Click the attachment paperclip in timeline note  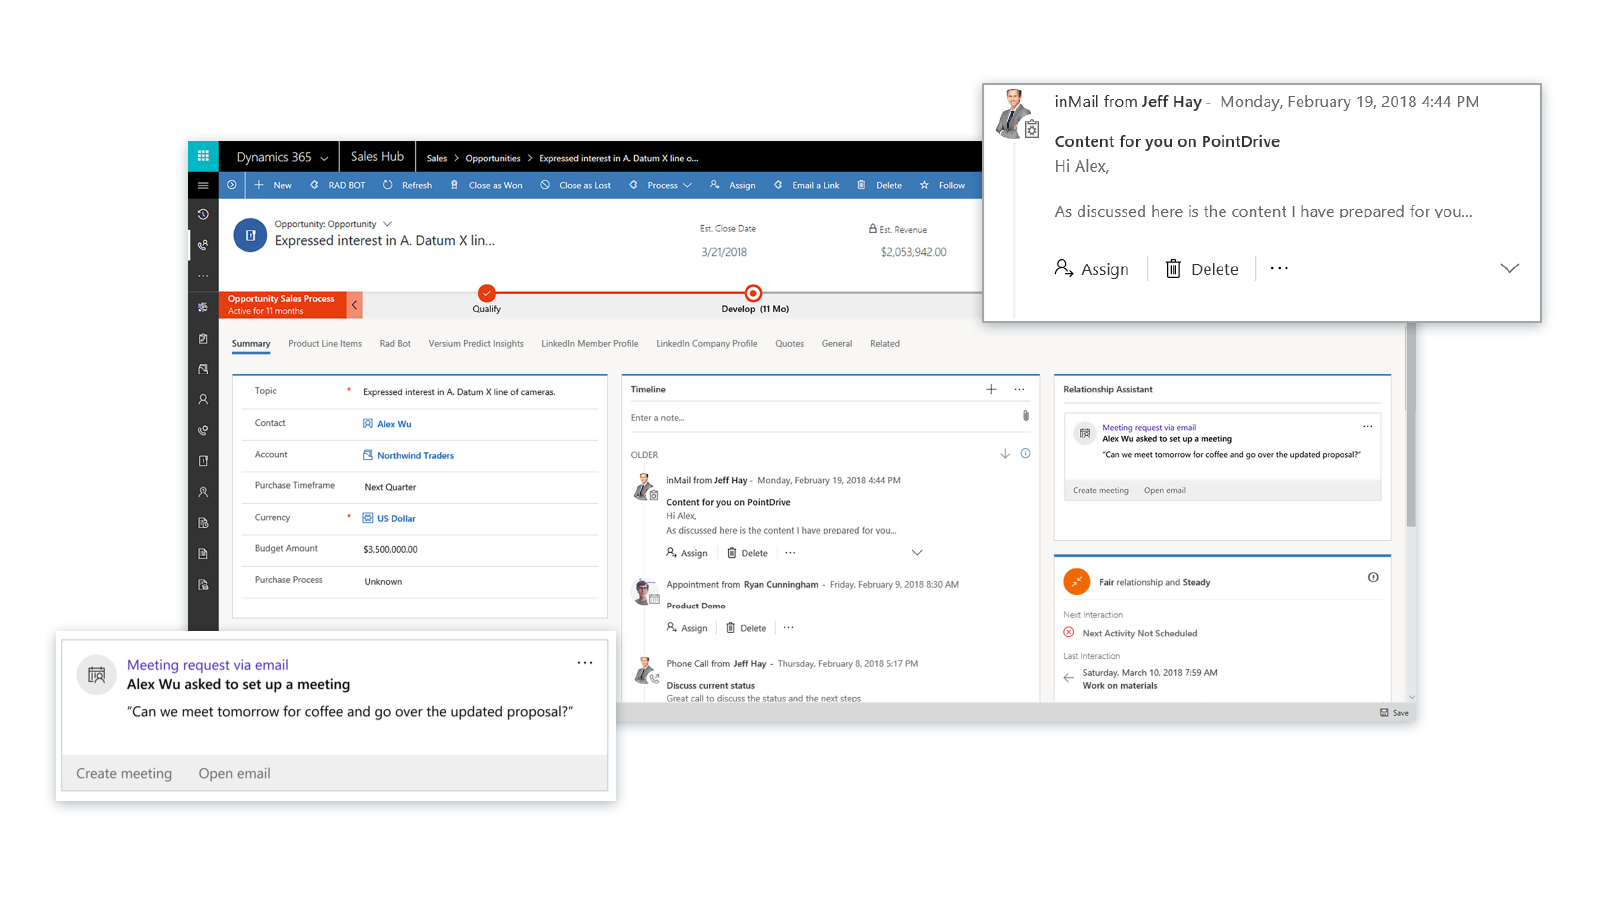pyautogui.click(x=1025, y=416)
